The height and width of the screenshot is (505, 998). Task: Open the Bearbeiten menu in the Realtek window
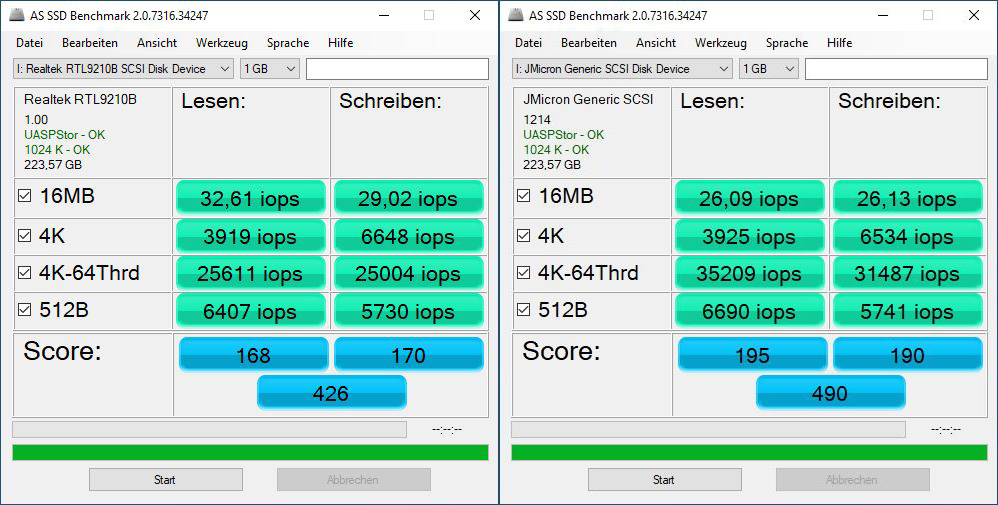click(90, 43)
